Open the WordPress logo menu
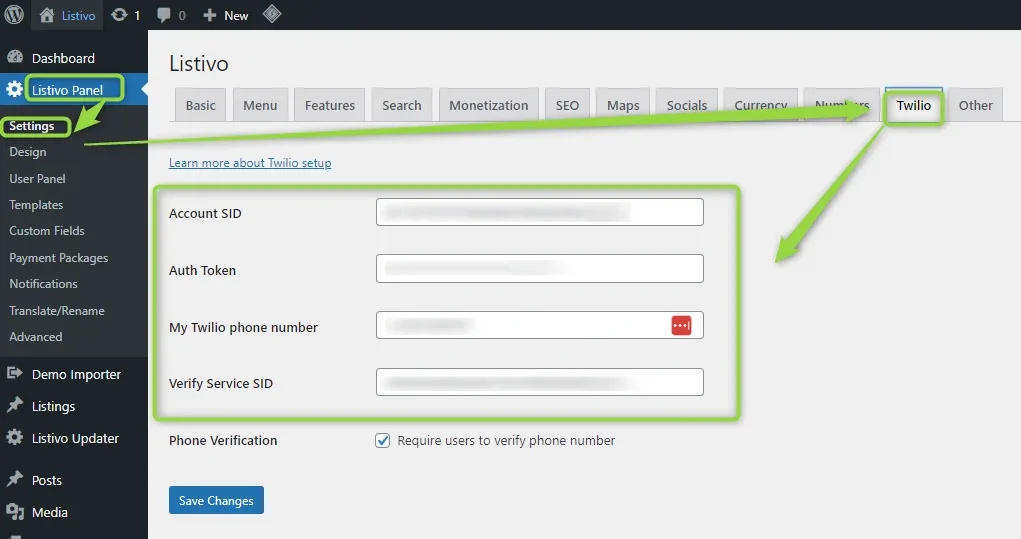Viewport: 1021px width, 539px height. click(14, 14)
